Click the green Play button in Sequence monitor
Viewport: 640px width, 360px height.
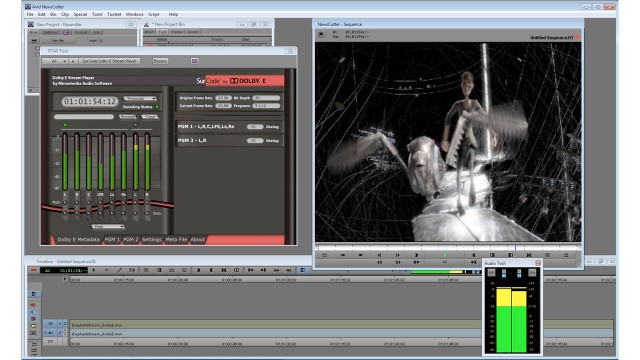click(445, 255)
